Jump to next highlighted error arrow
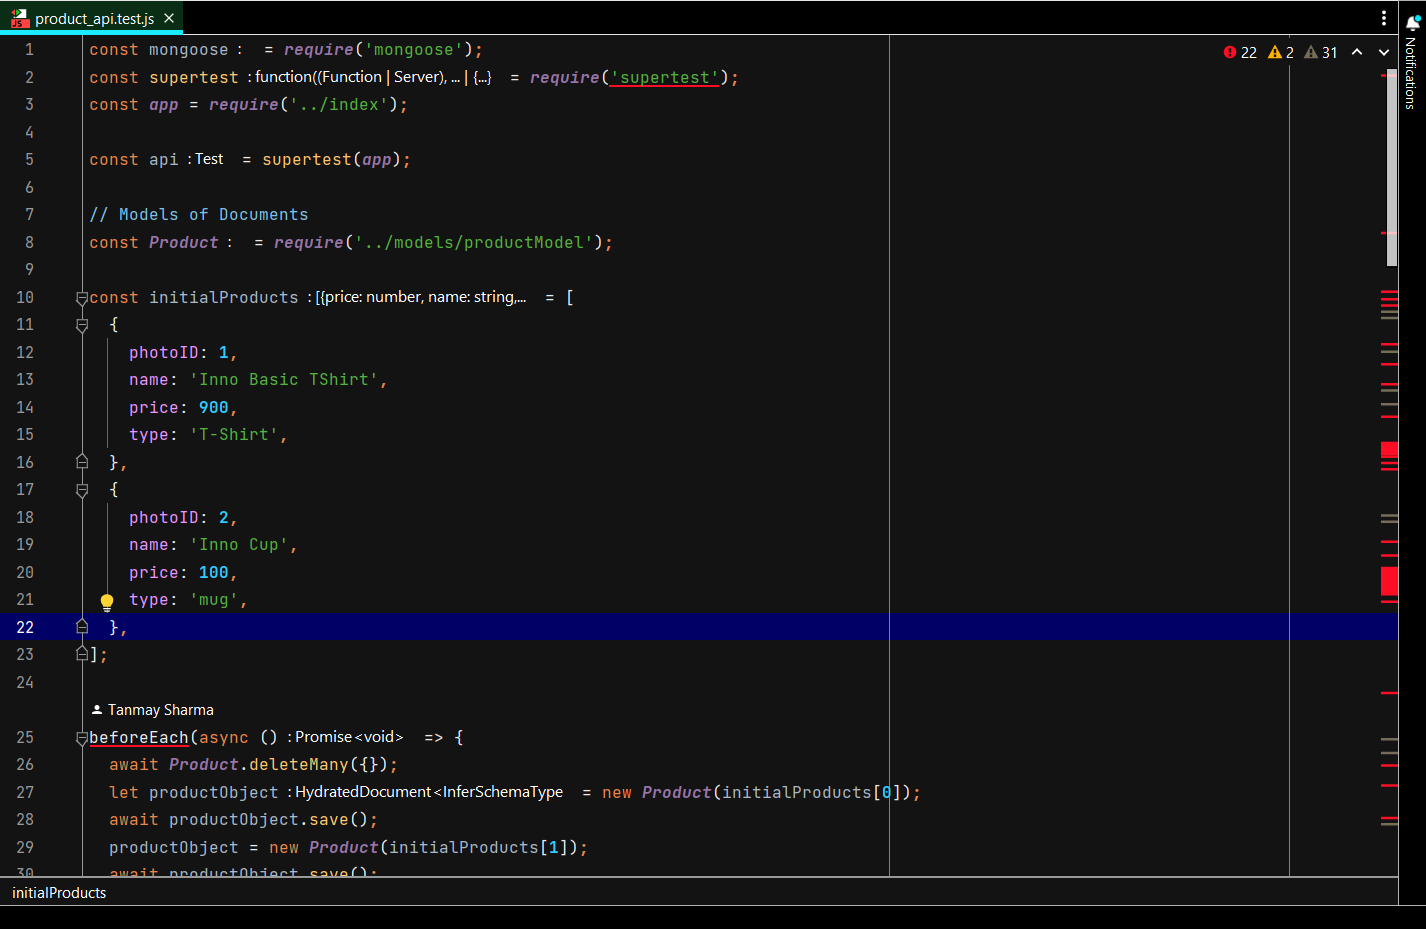 tap(1384, 53)
